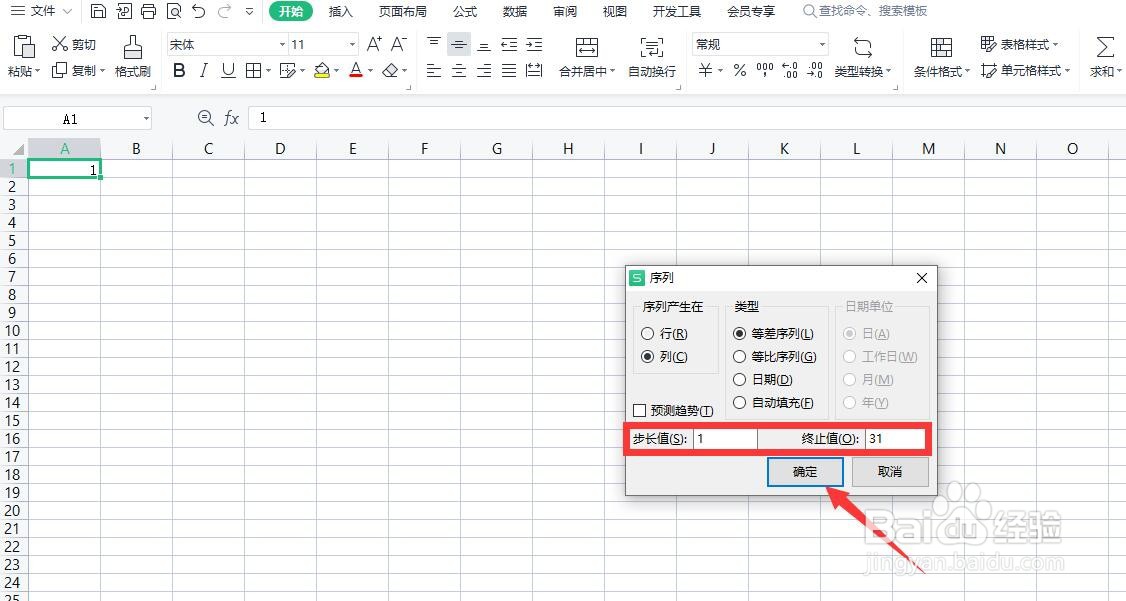Click the 终止值 input field
This screenshot has width=1126, height=601.
click(x=895, y=439)
